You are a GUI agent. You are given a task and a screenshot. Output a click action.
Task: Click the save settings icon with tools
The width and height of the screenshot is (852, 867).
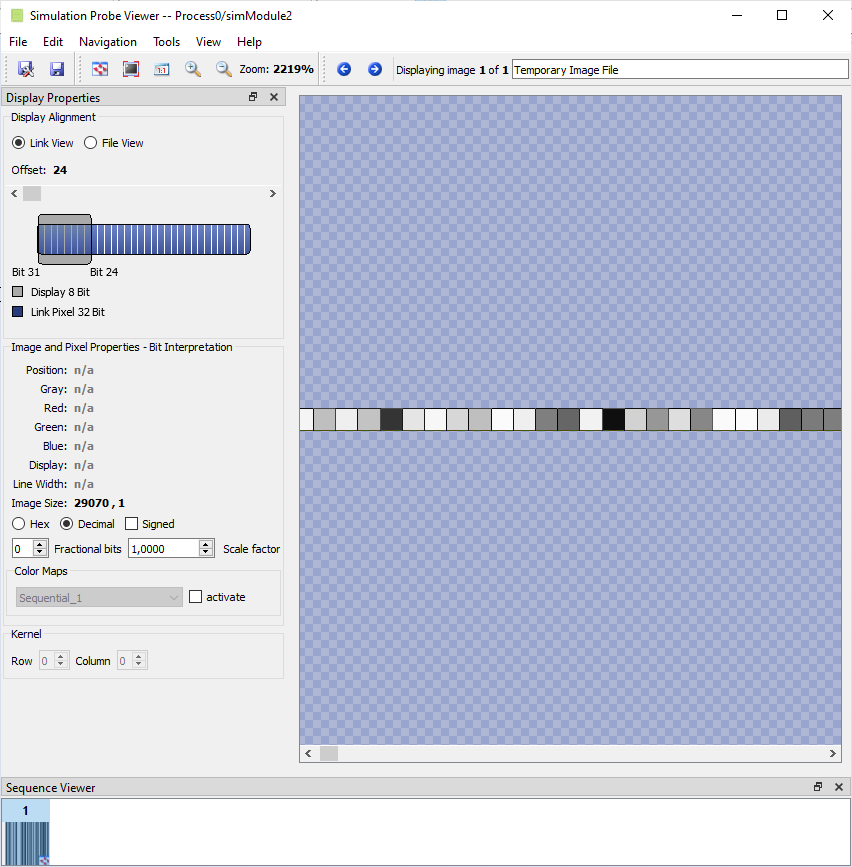25,69
